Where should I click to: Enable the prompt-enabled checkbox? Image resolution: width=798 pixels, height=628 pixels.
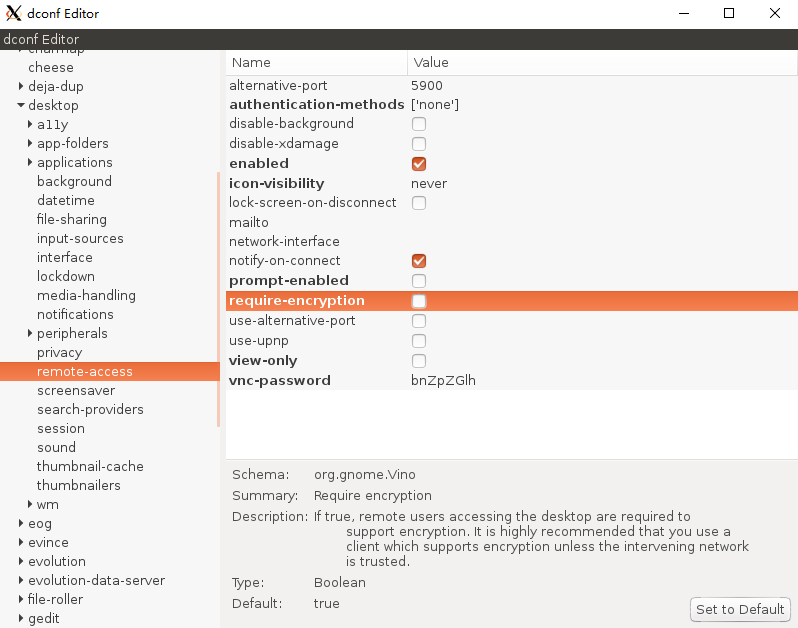tap(419, 281)
